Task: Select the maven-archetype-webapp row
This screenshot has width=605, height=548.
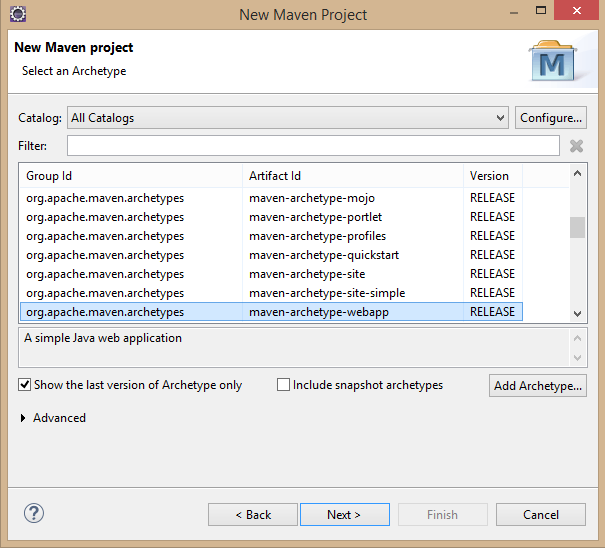Action: (x=271, y=312)
